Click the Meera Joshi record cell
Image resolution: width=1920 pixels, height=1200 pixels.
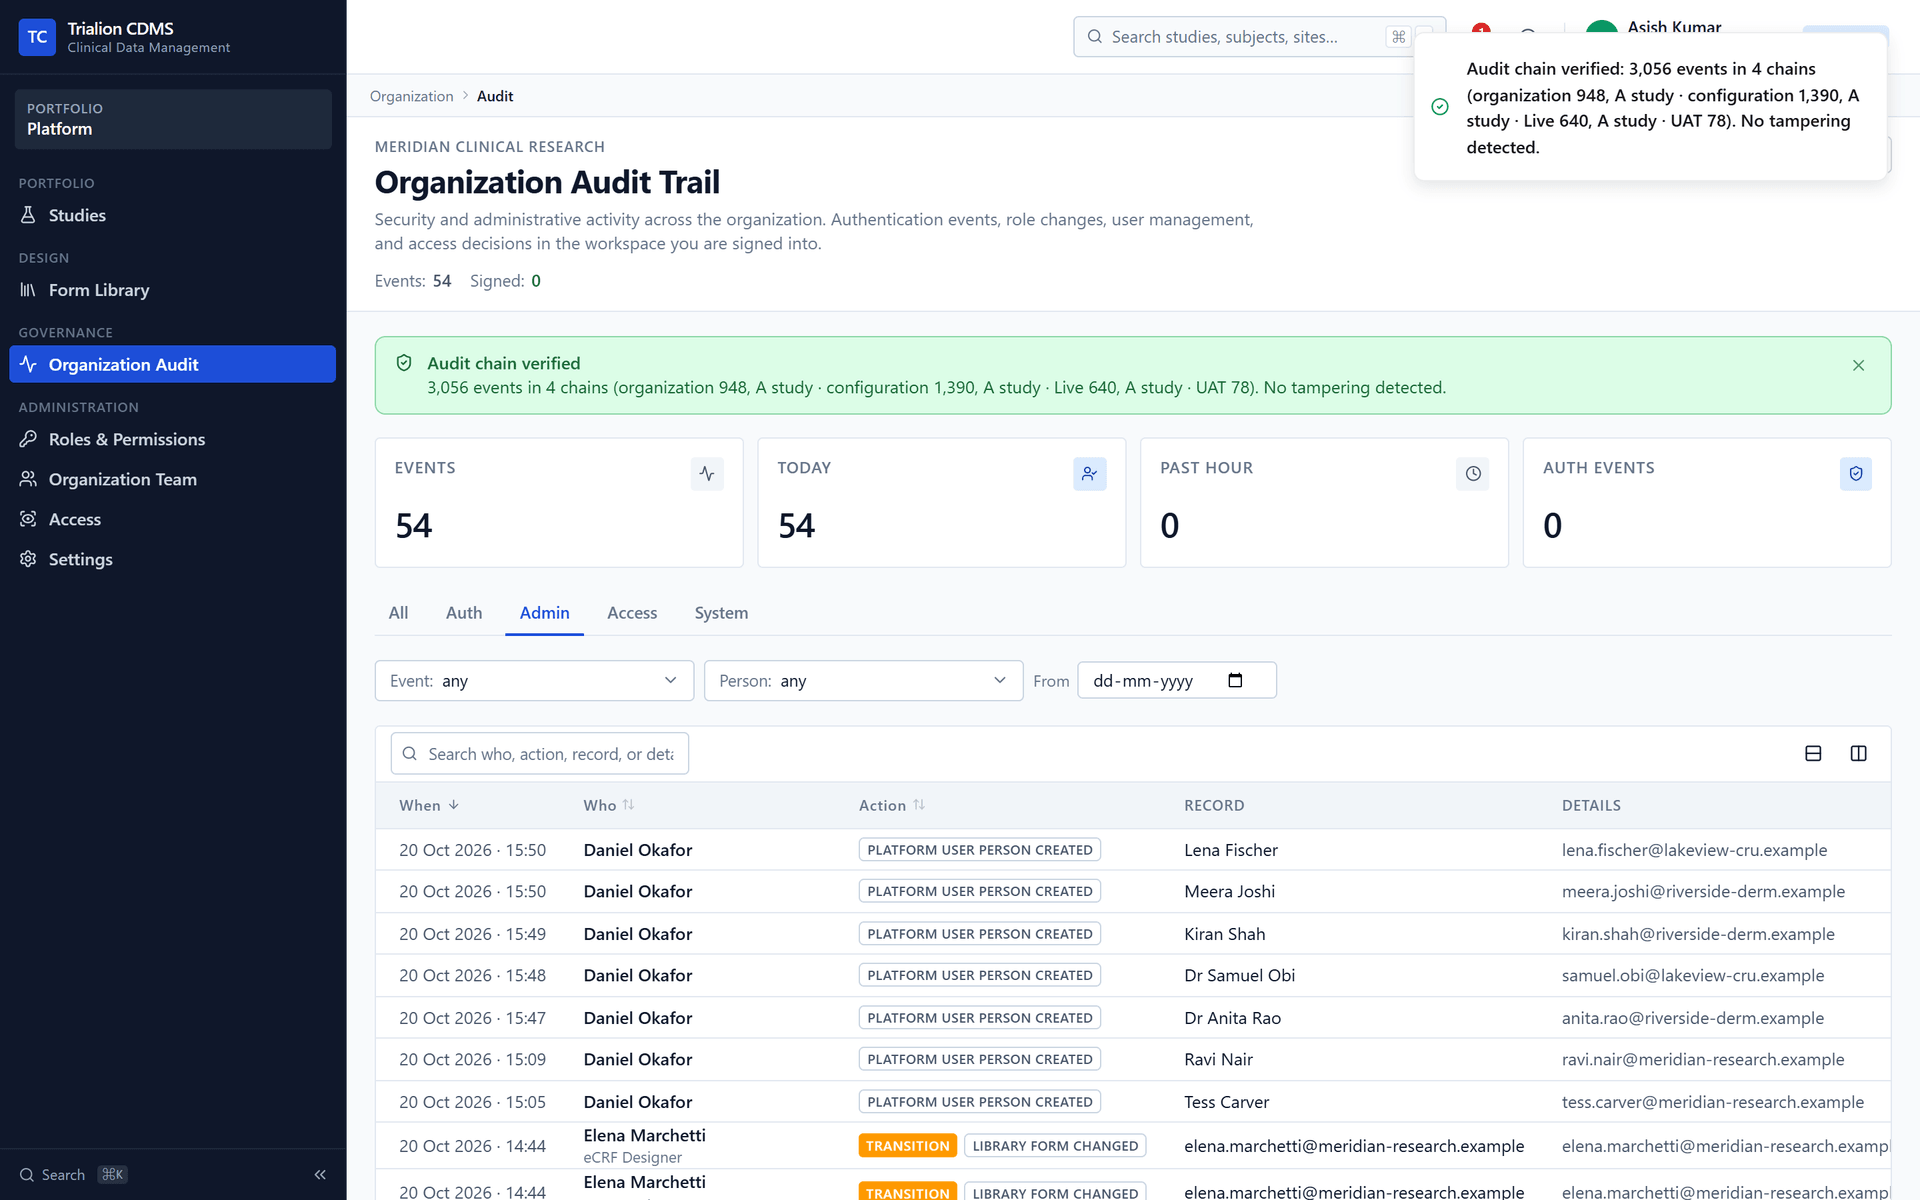coord(1229,892)
